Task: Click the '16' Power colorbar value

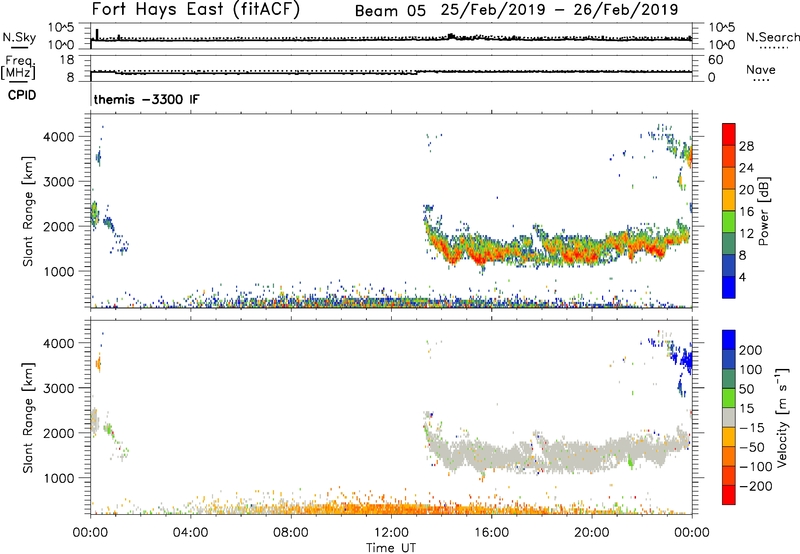Action: [746, 211]
